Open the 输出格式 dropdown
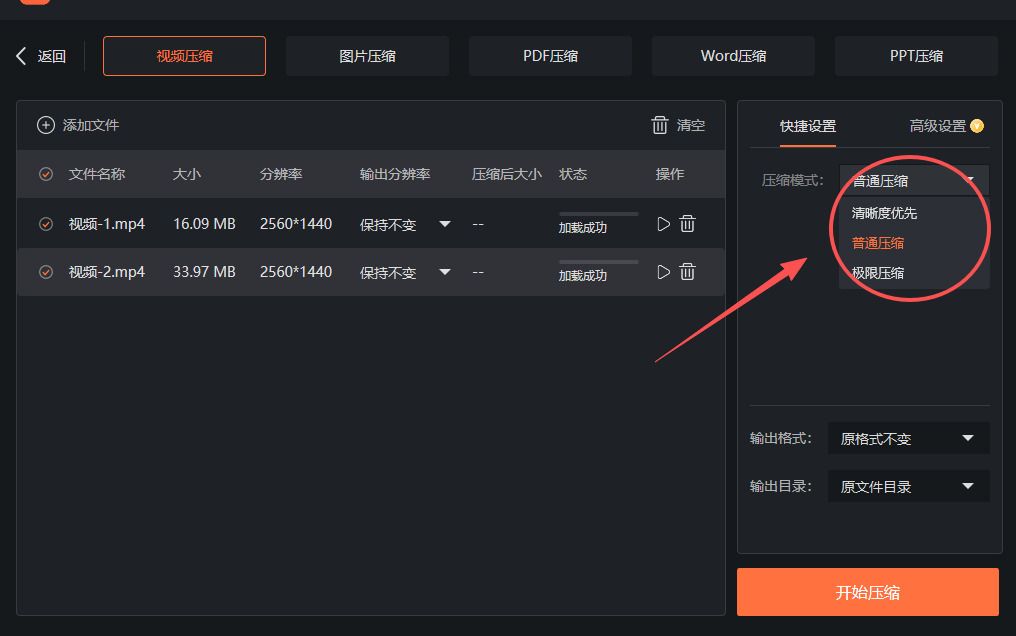Viewport: 1016px width, 636px height. (x=908, y=438)
